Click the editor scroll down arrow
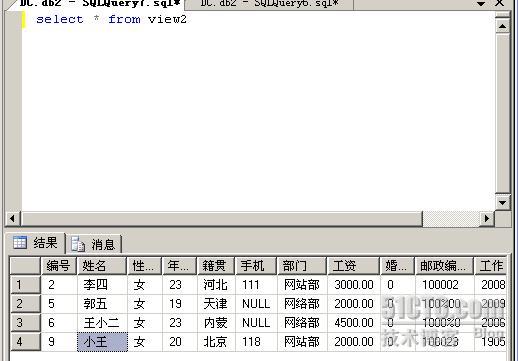 click(x=503, y=202)
